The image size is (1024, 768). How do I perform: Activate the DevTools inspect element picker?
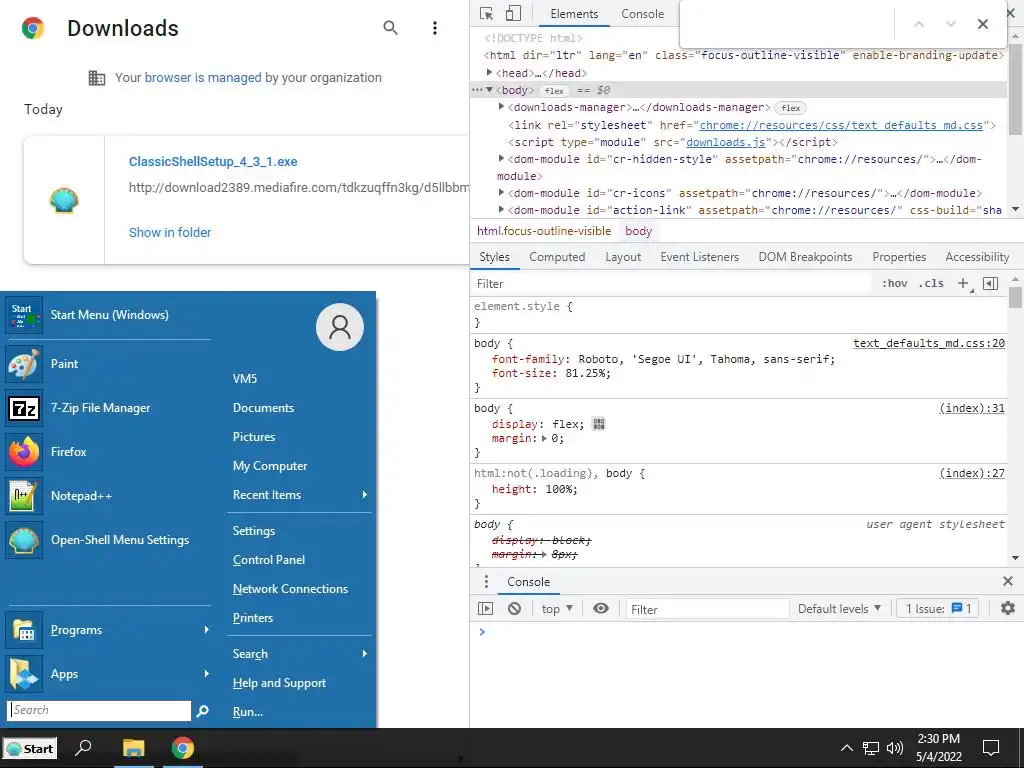click(x=487, y=14)
